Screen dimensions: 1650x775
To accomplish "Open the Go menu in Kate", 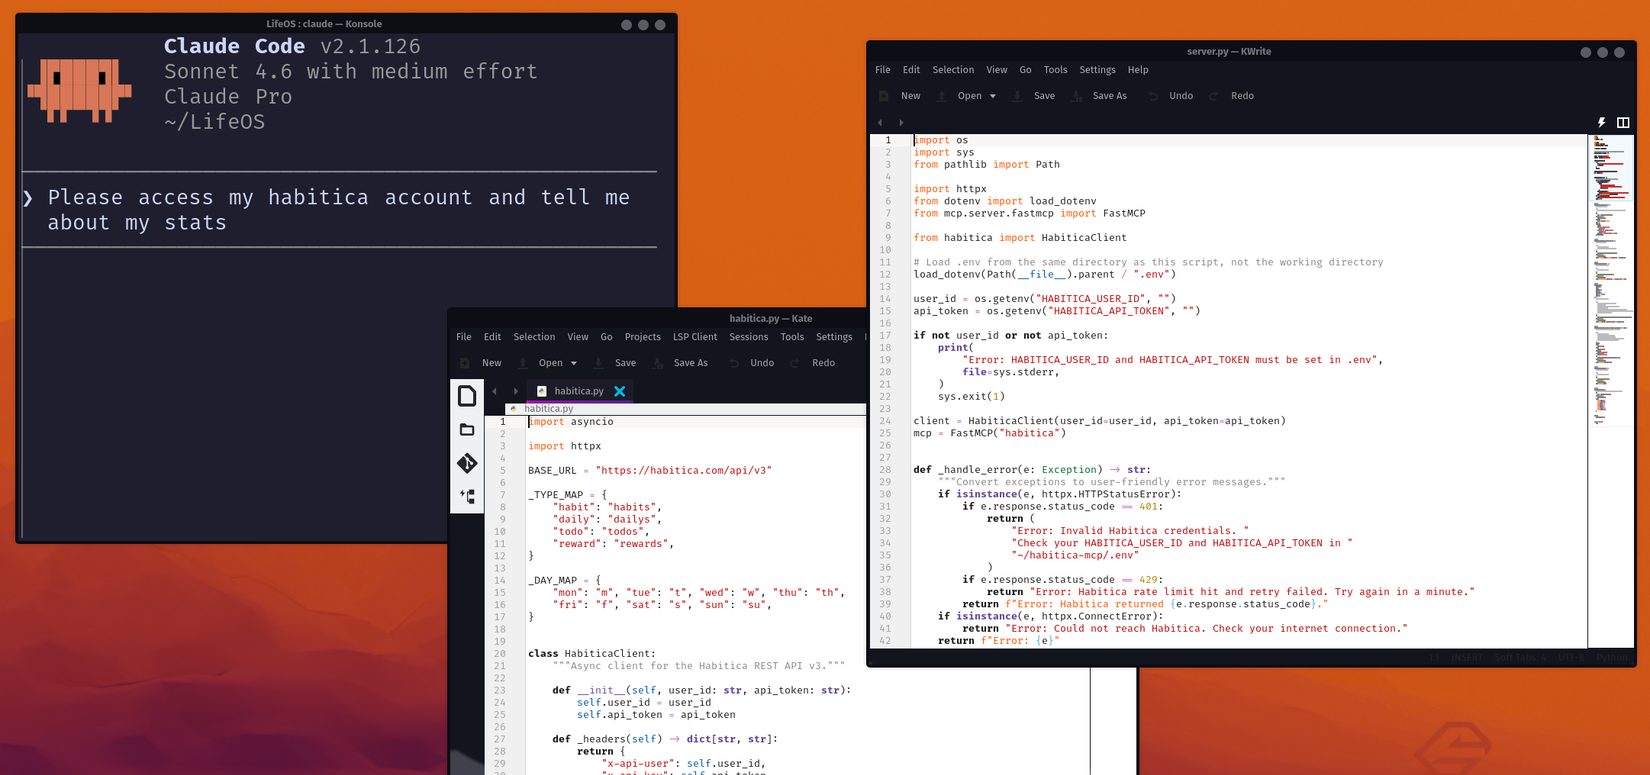I will [x=606, y=337].
